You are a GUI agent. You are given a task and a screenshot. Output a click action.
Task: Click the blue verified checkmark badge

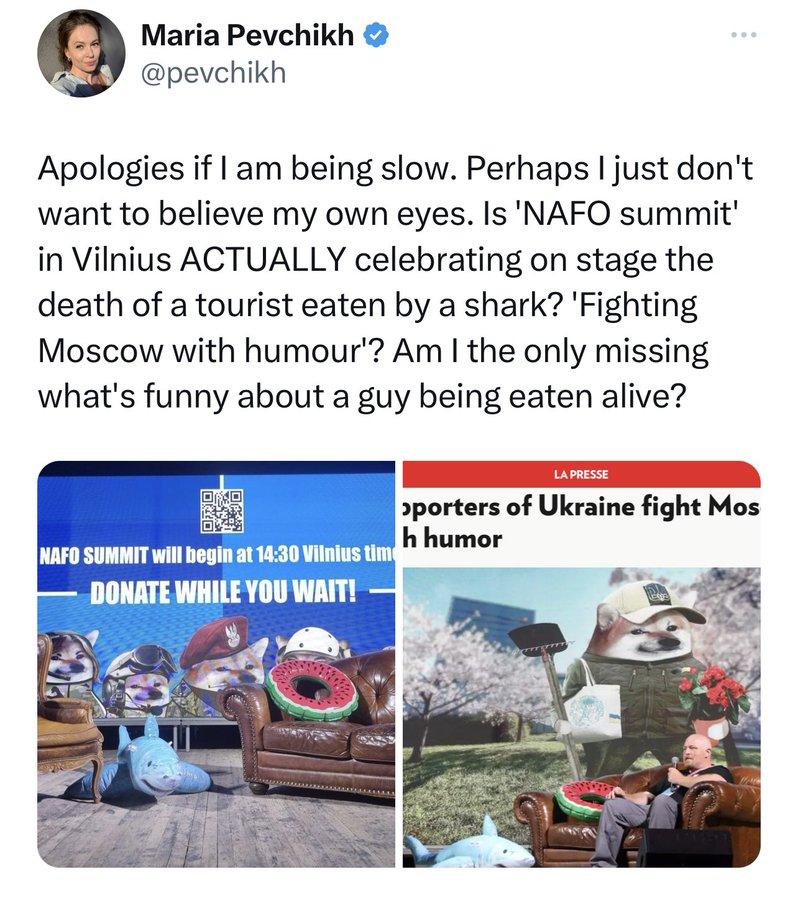[376, 36]
